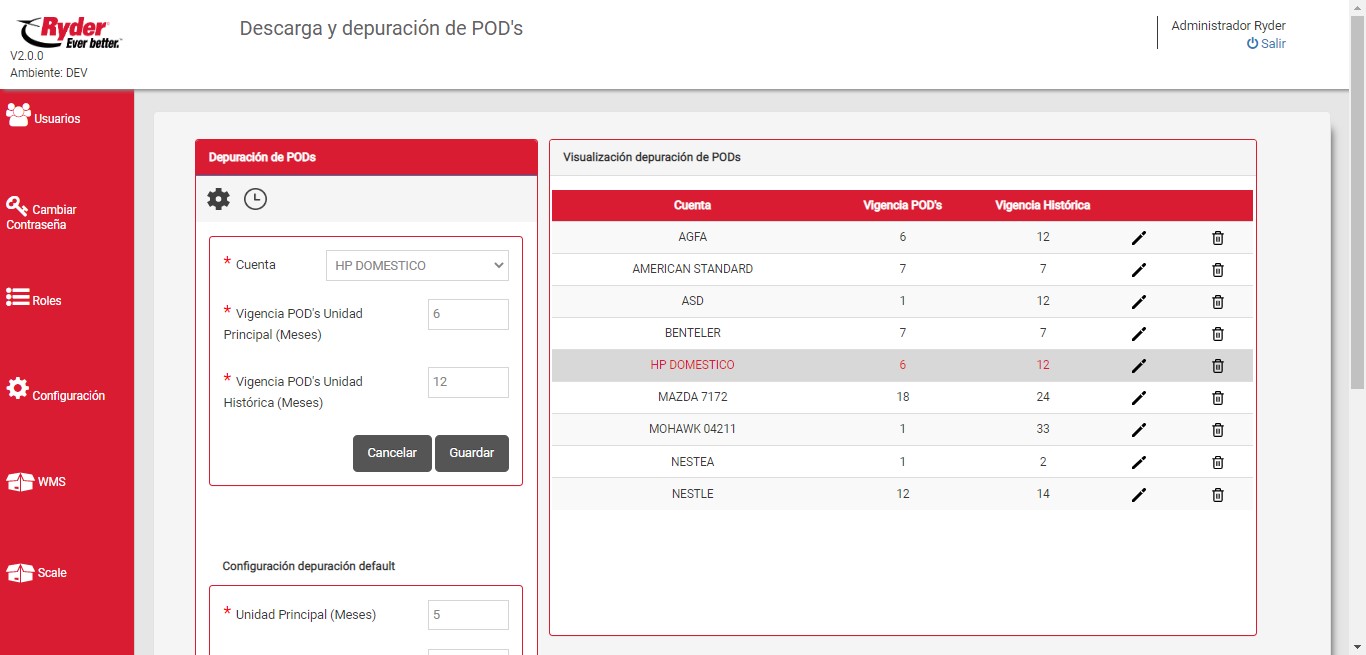Edit the AGFA account row
This screenshot has height=655, width=1366.
tap(1138, 238)
